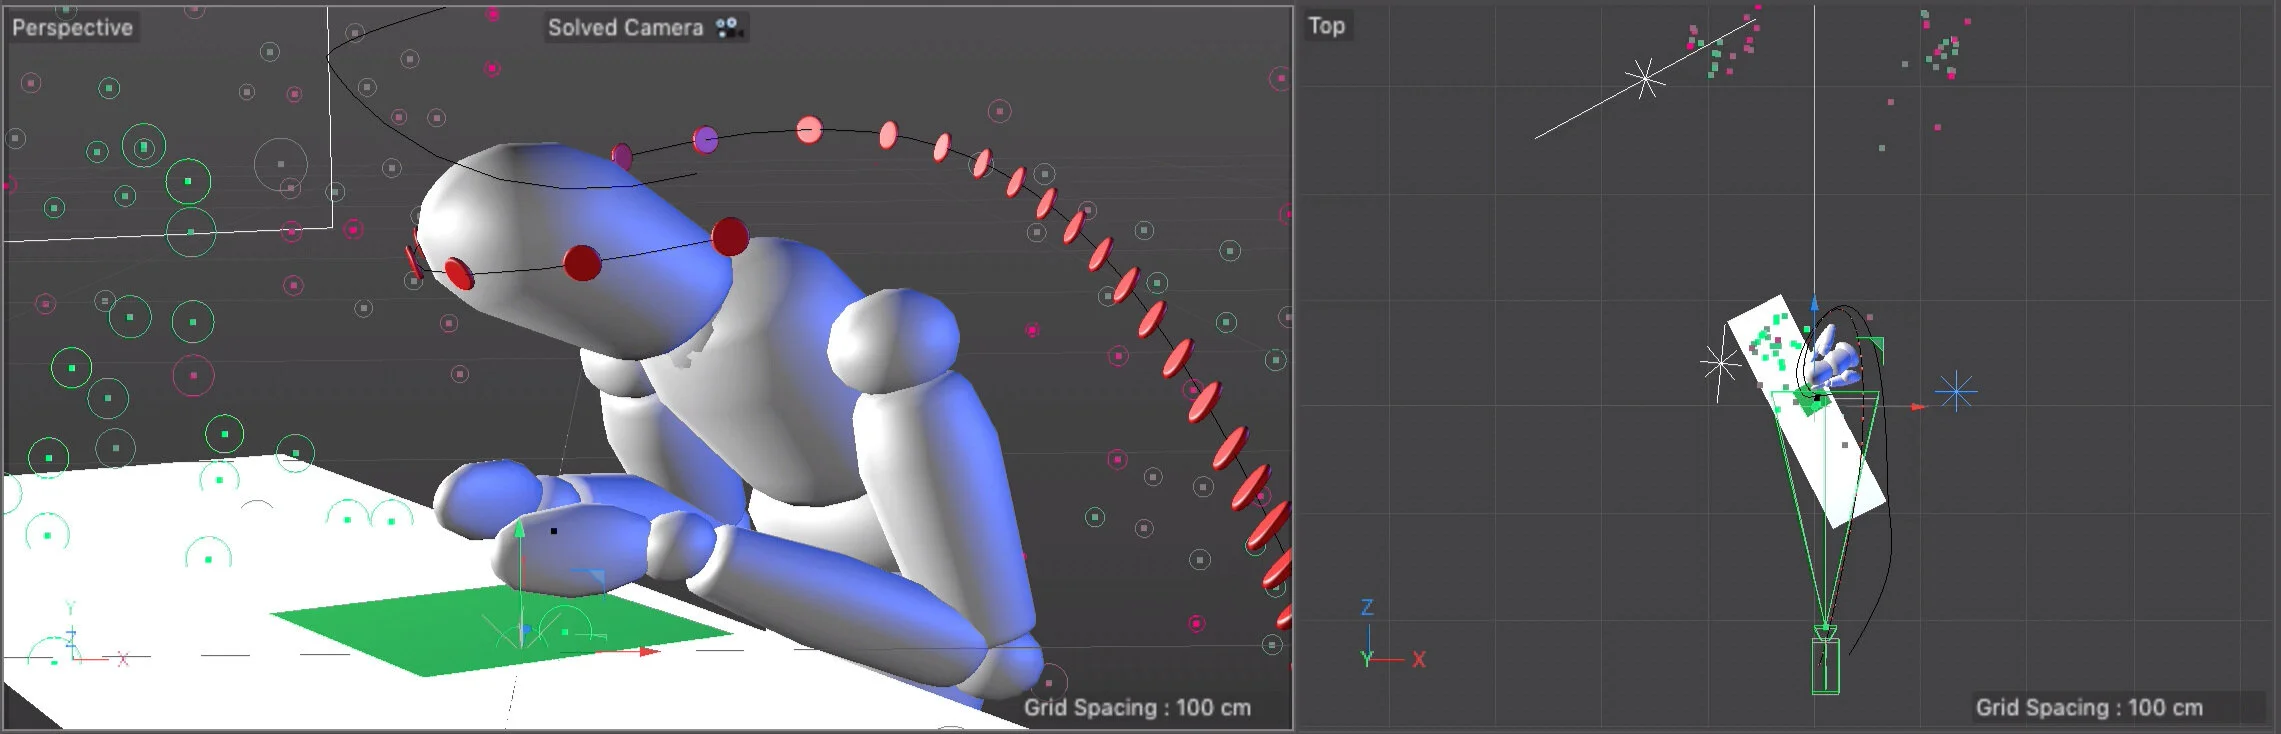Grab the blue Z-axis arrow in Top view
Image resolution: width=2281 pixels, height=734 pixels.
pos(1815,302)
